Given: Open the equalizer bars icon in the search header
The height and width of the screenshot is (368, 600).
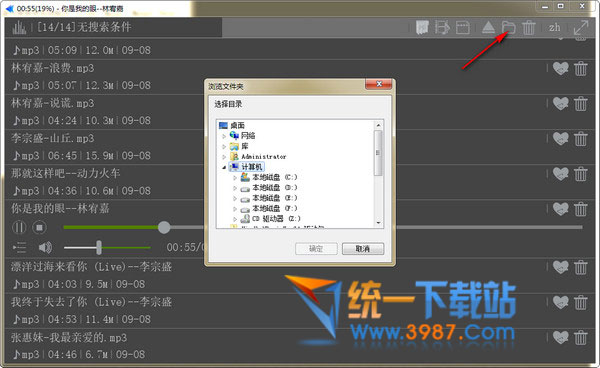Looking at the screenshot, I should tap(19, 28).
